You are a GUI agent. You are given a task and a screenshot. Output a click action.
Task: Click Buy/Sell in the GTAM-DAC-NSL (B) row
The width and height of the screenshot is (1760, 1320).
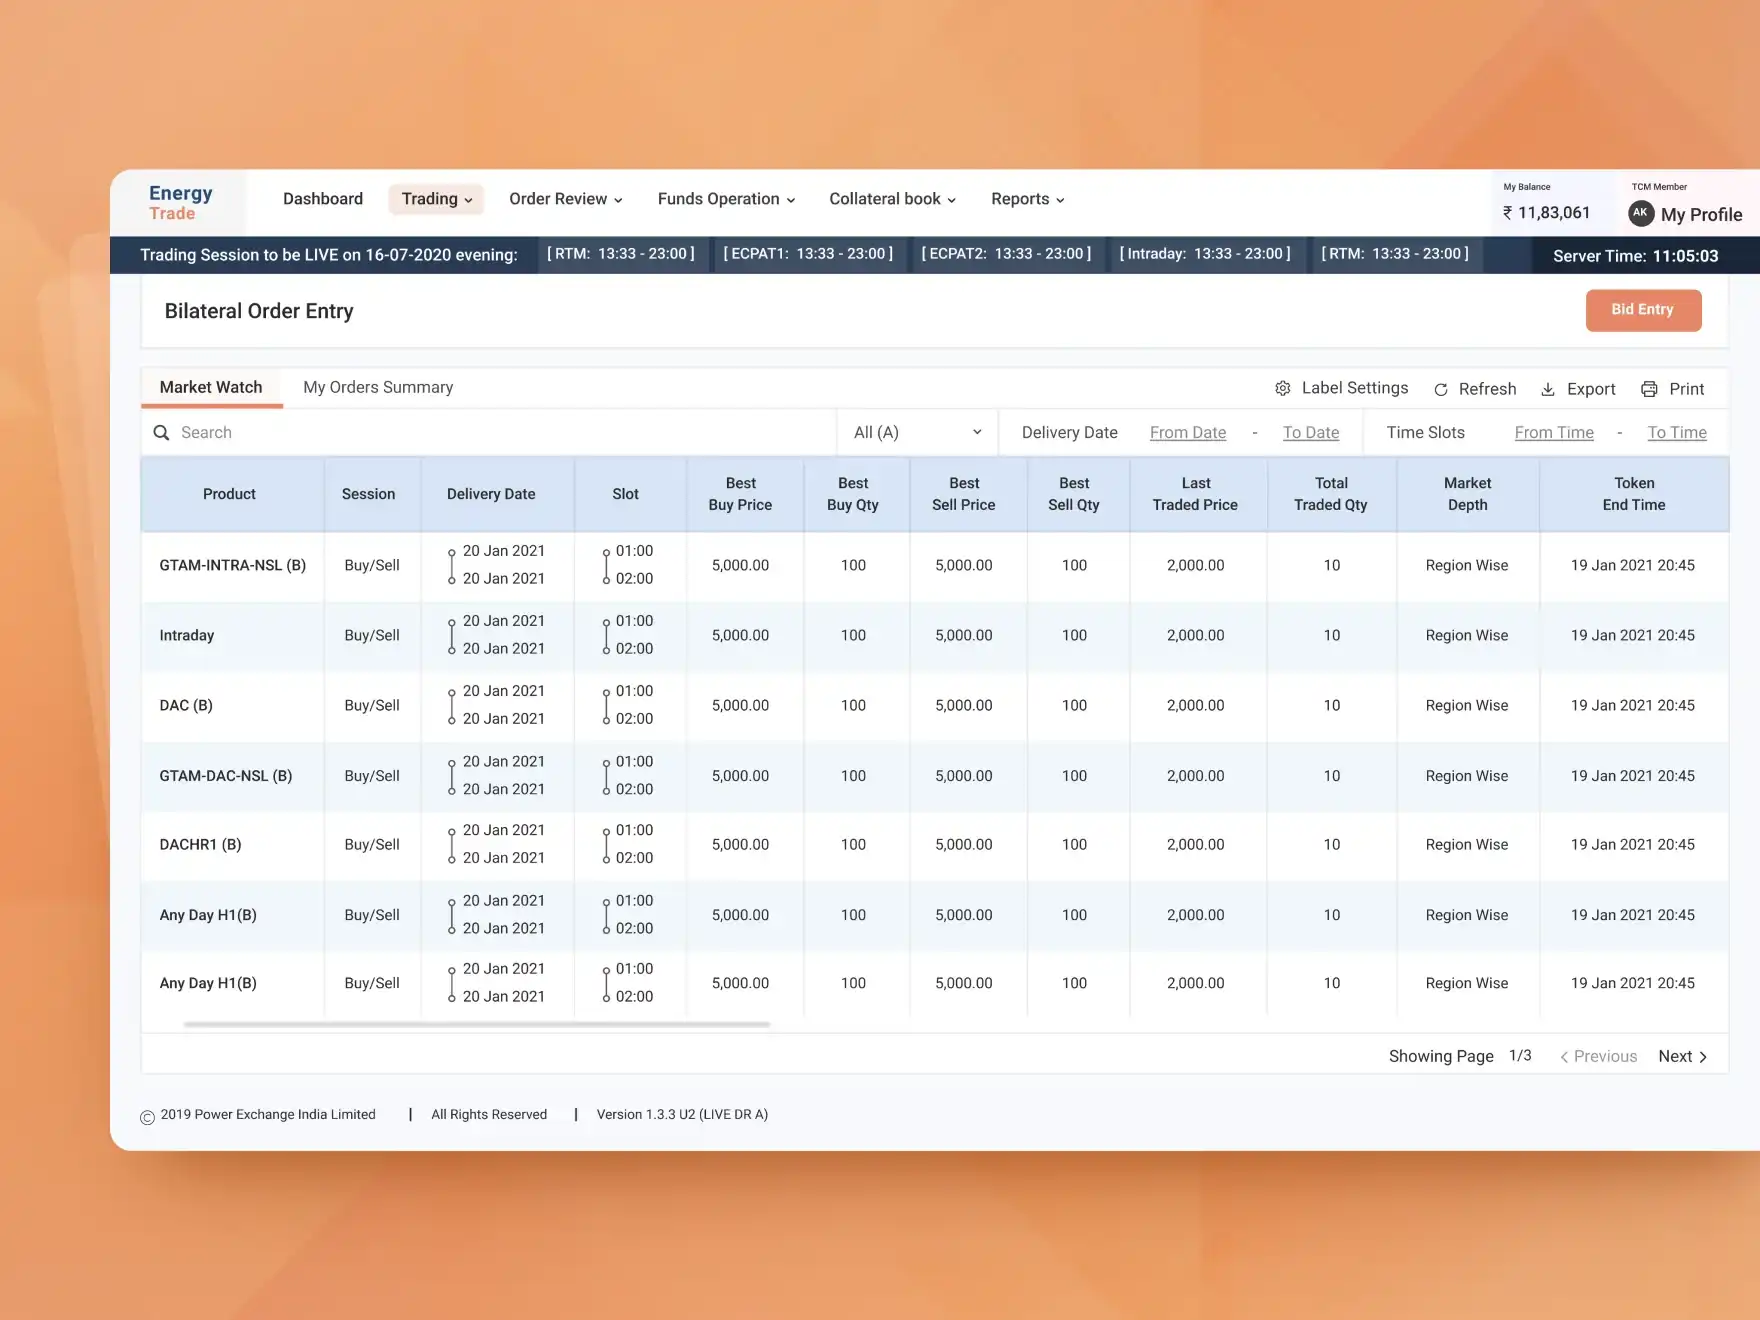click(372, 776)
